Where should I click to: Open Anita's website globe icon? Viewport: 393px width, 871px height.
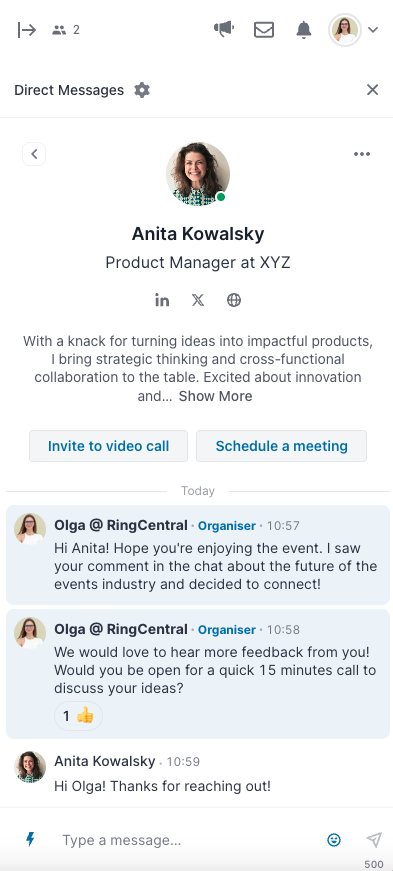(234, 301)
